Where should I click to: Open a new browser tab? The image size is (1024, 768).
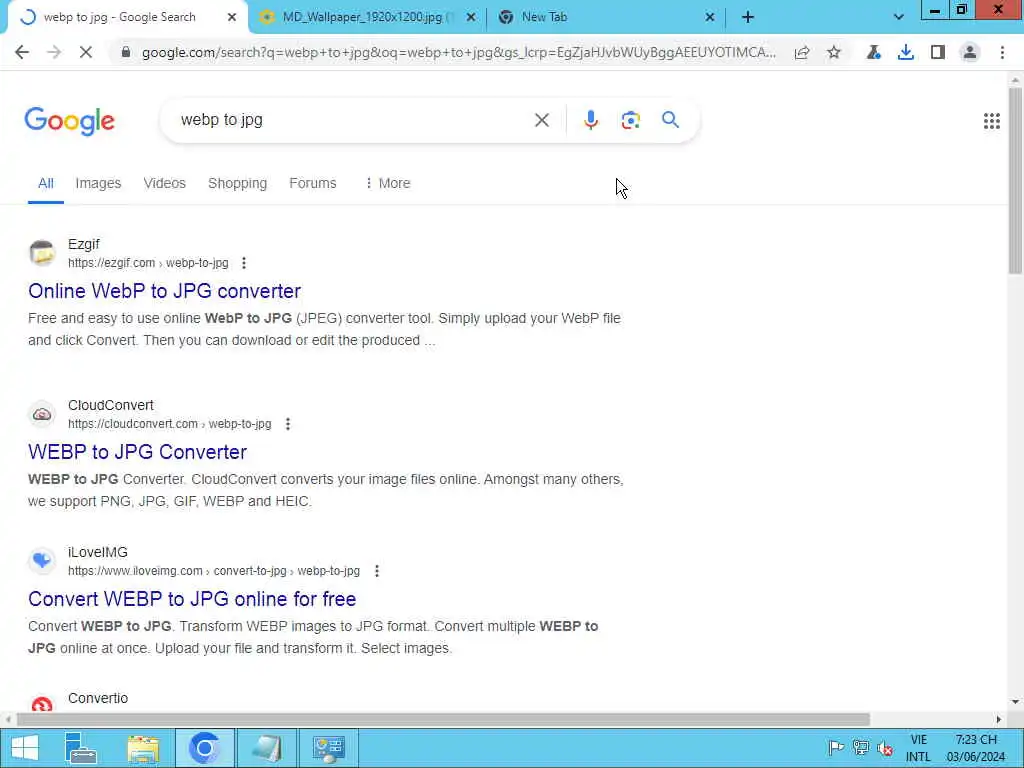[748, 18]
